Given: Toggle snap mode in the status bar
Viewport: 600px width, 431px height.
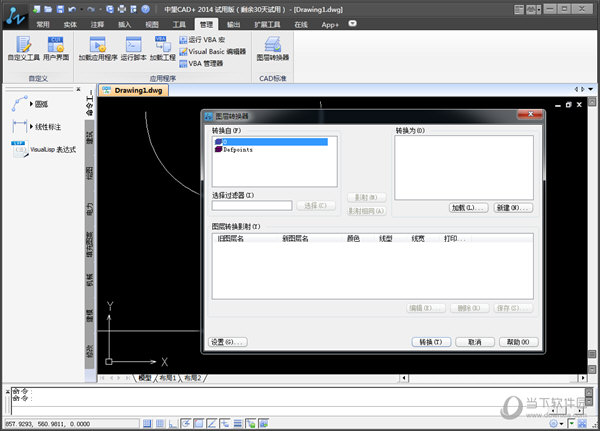Looking at the screenshot, I should pos(147,423).
